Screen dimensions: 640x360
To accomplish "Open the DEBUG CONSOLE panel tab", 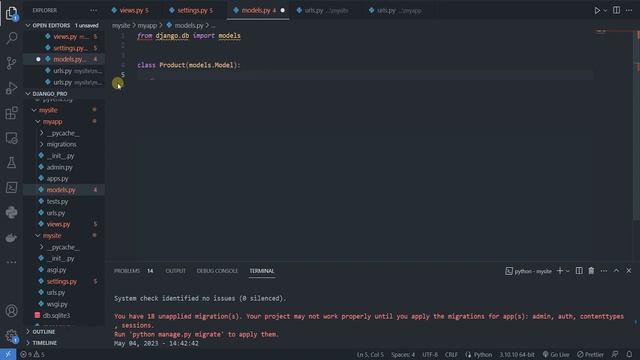I will (x=217, y=271).
